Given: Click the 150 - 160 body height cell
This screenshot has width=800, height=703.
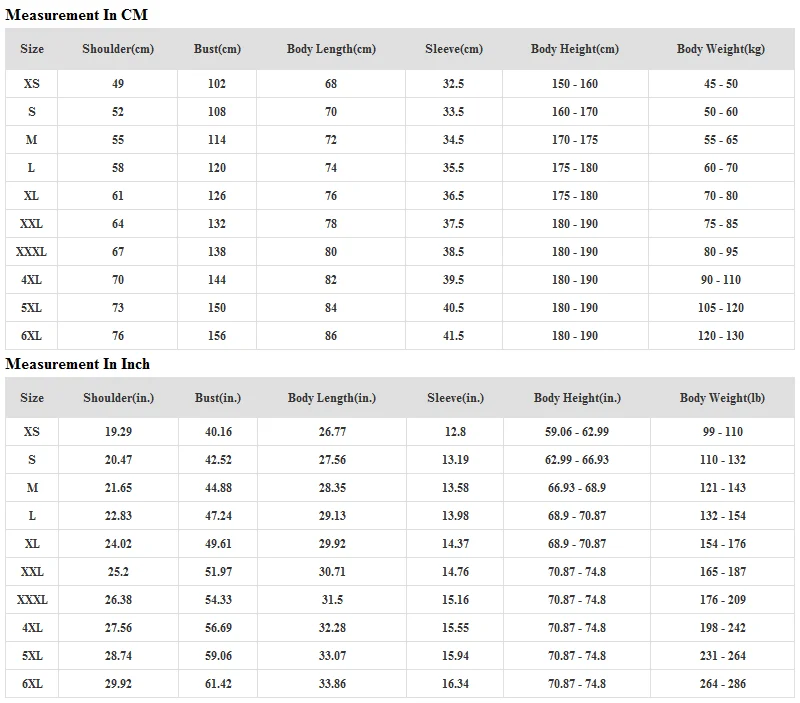Looking at the screenshot, I should point(574,84).
